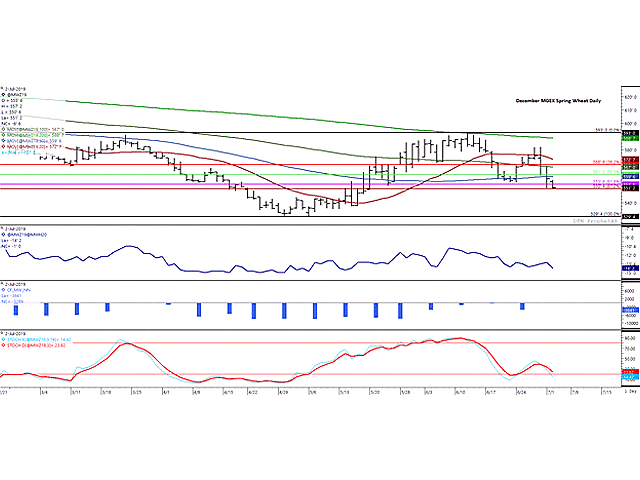The image size is (640, 480).
Task: Click the 529'4 (100.0%) retracement label
Action: pos(606,214)
